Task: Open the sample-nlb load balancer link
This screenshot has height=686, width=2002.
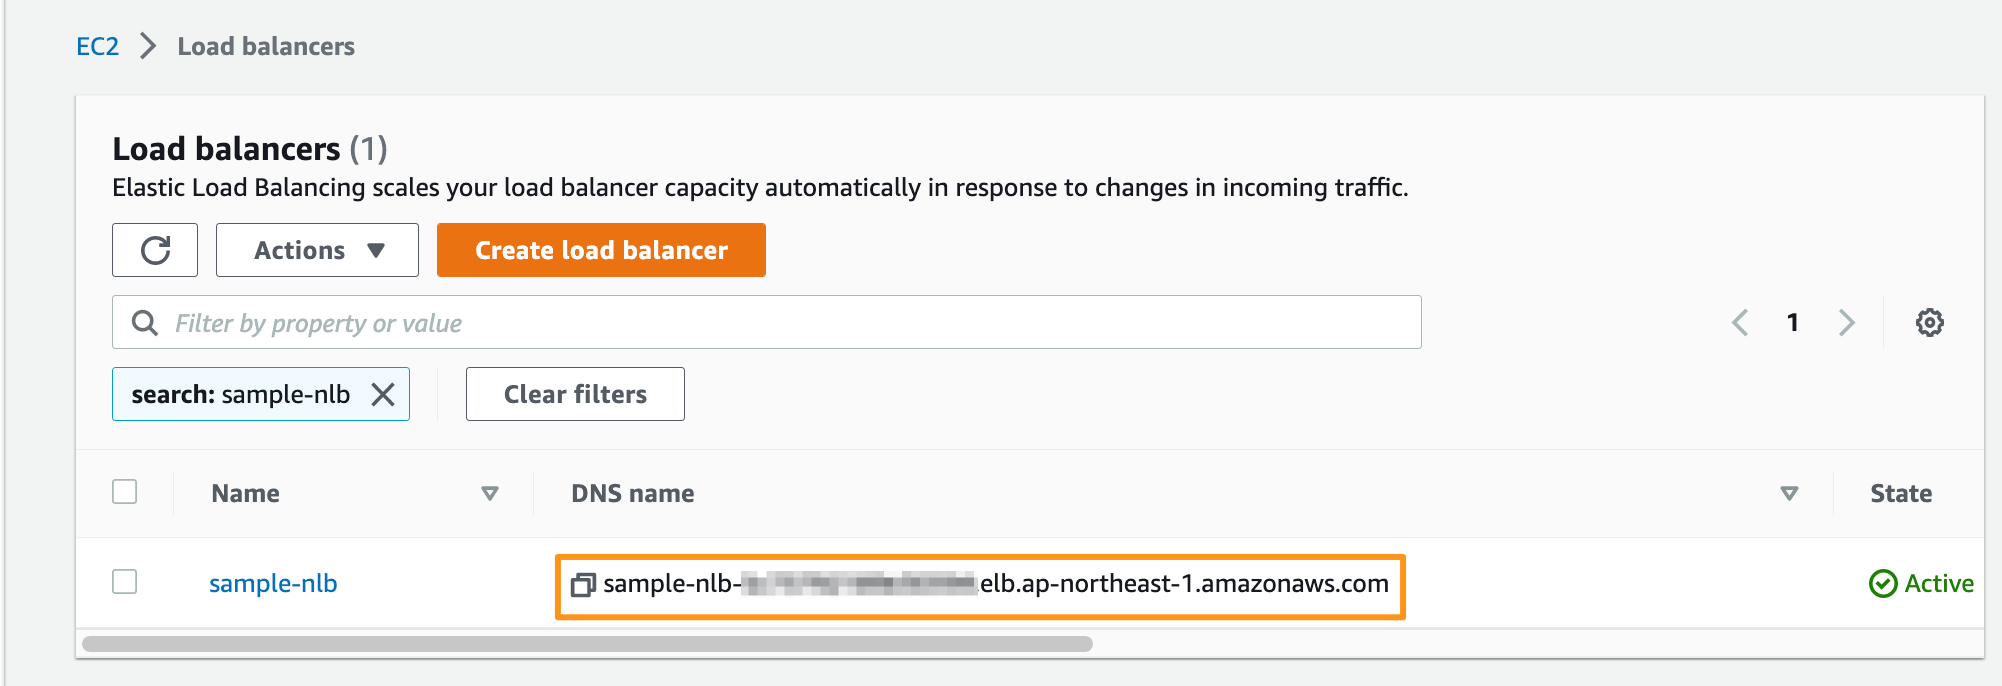Action: (273, 584)
